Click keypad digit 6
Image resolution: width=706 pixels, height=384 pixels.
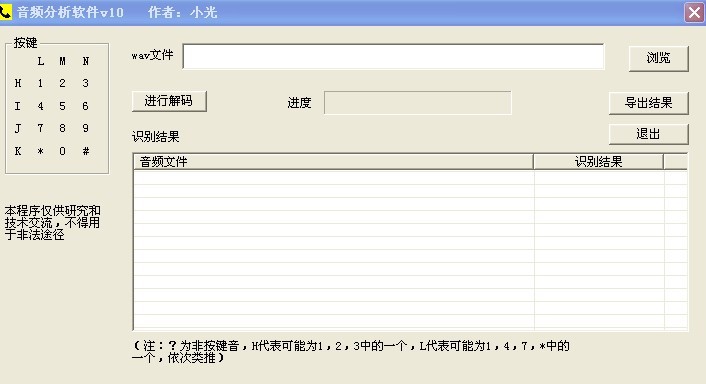pyautogui.click(x=86, y=106)
